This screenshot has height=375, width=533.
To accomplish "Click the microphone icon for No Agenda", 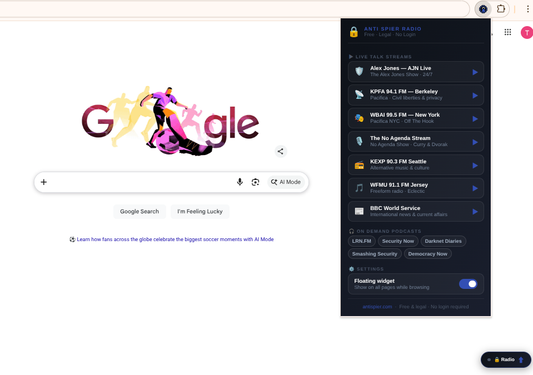I will tap(359, 141).
